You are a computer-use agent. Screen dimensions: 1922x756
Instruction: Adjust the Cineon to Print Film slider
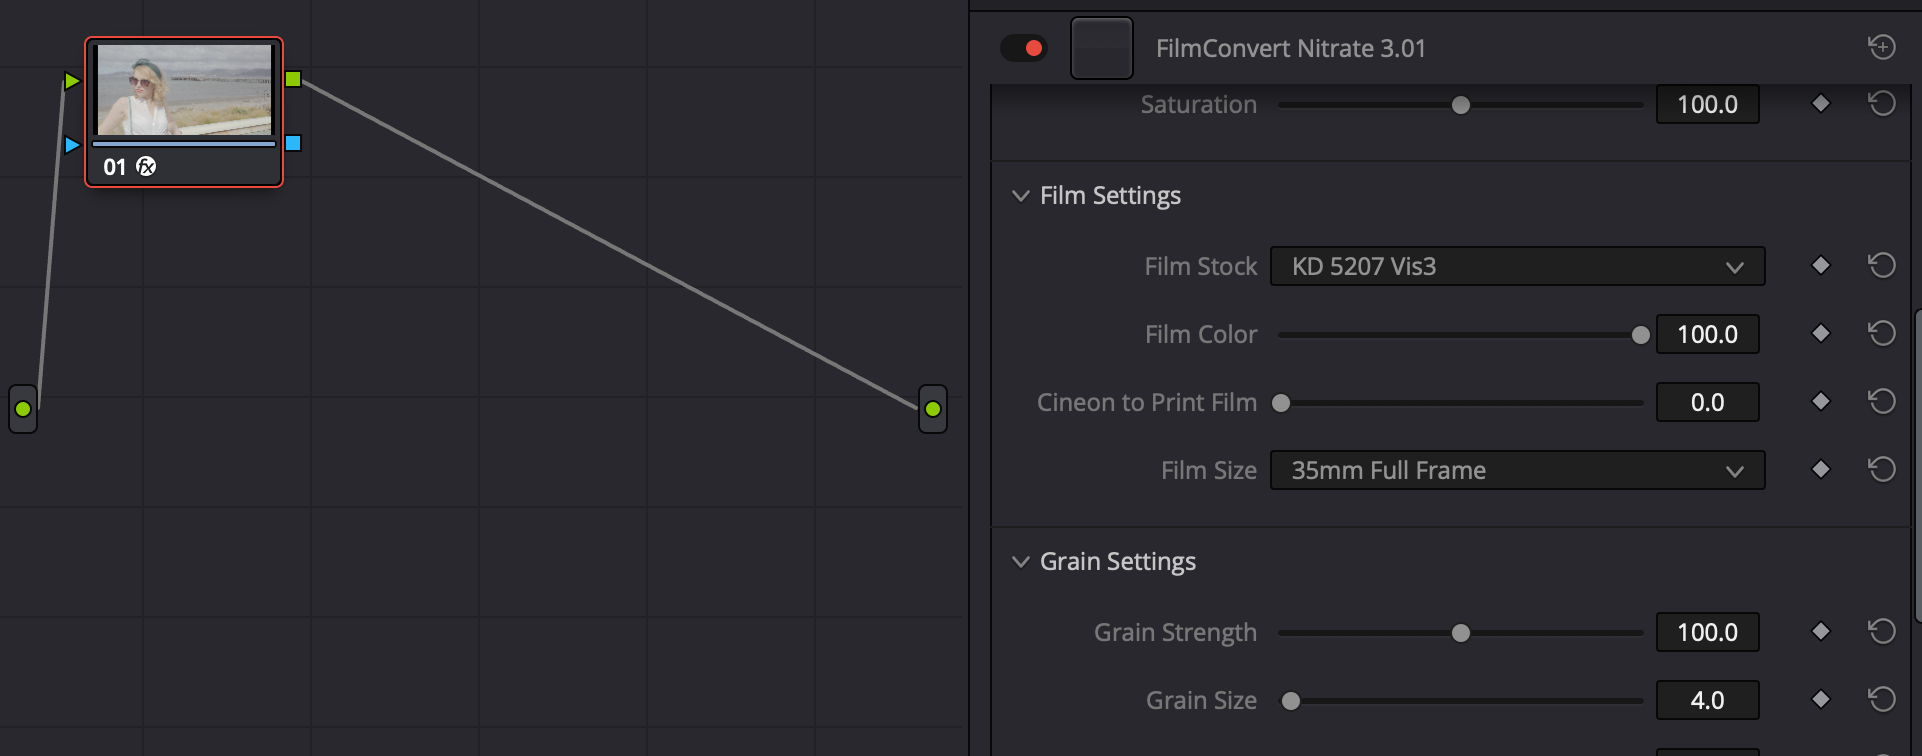coord(1460,403)
